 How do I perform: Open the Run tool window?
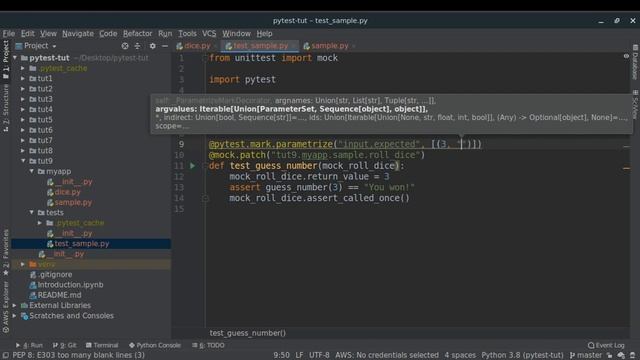click(29, 345)
